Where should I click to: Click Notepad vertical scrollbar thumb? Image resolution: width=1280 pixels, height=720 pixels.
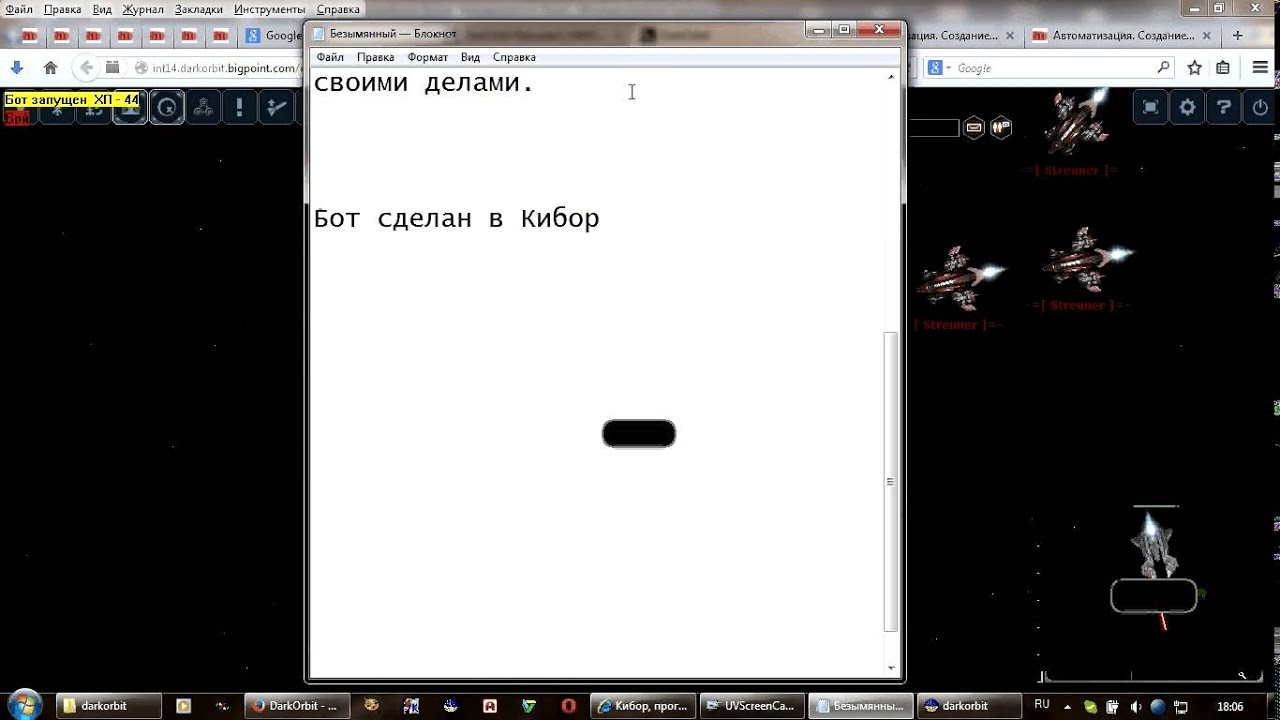(x=891, y=482)
